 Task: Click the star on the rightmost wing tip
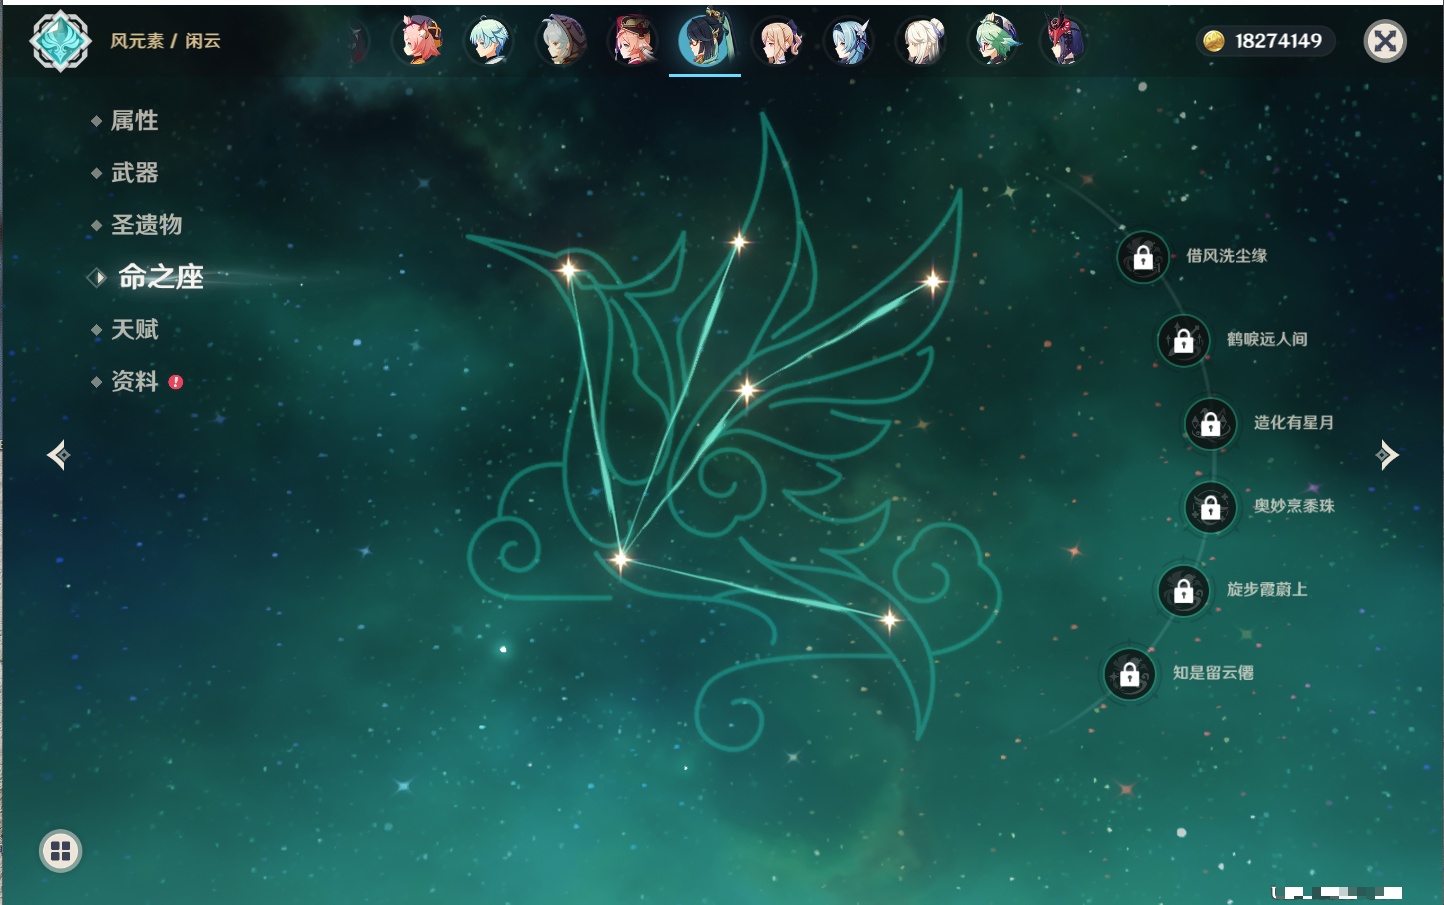point(933,282)
